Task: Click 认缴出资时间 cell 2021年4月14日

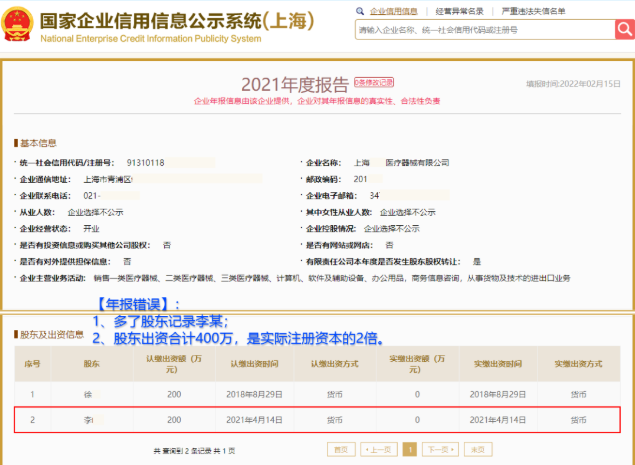Action: coord(254,420)
